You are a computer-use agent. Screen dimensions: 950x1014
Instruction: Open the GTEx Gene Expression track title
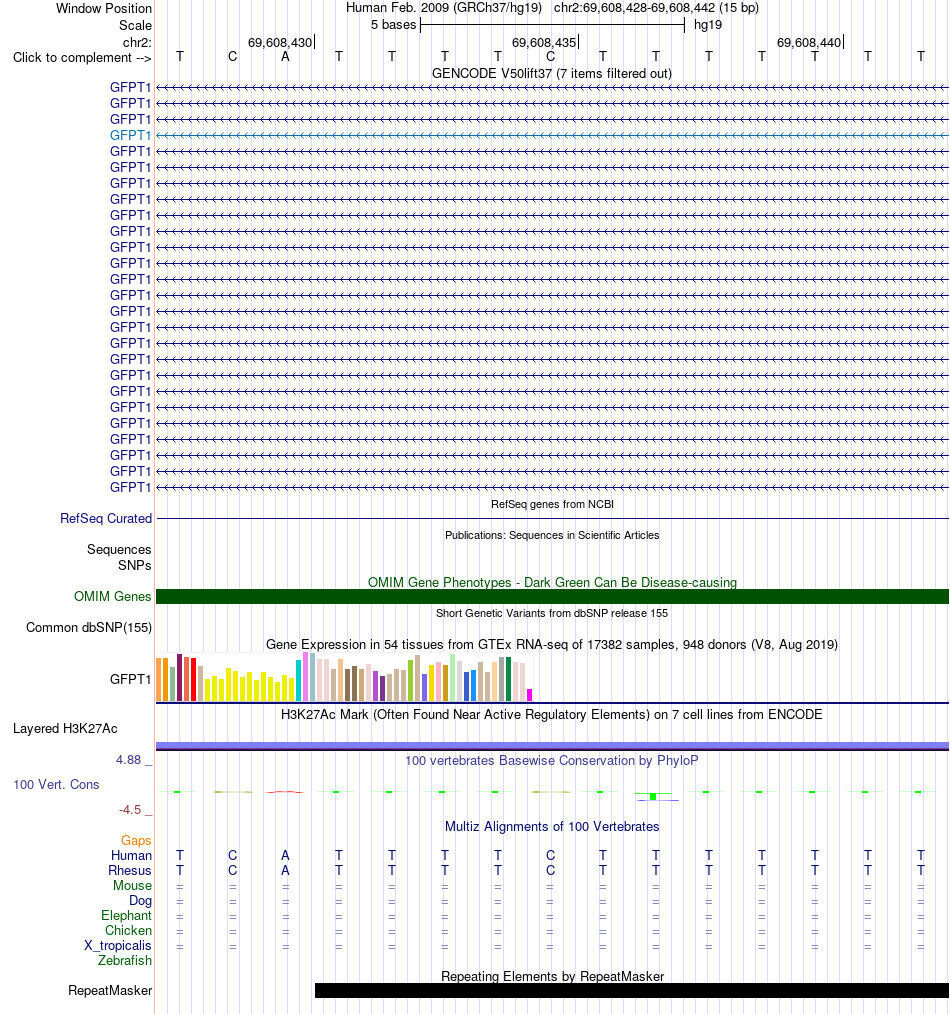pos(552,644)
